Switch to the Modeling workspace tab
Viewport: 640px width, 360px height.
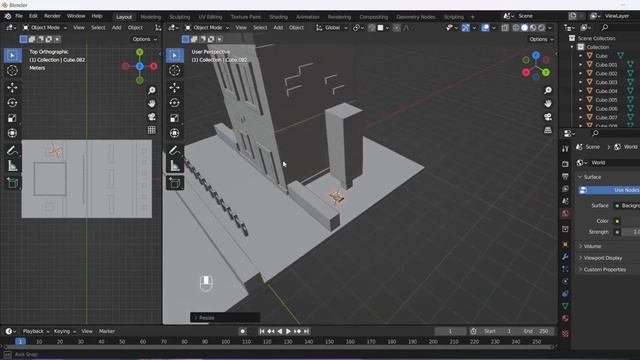click(151, 17)
